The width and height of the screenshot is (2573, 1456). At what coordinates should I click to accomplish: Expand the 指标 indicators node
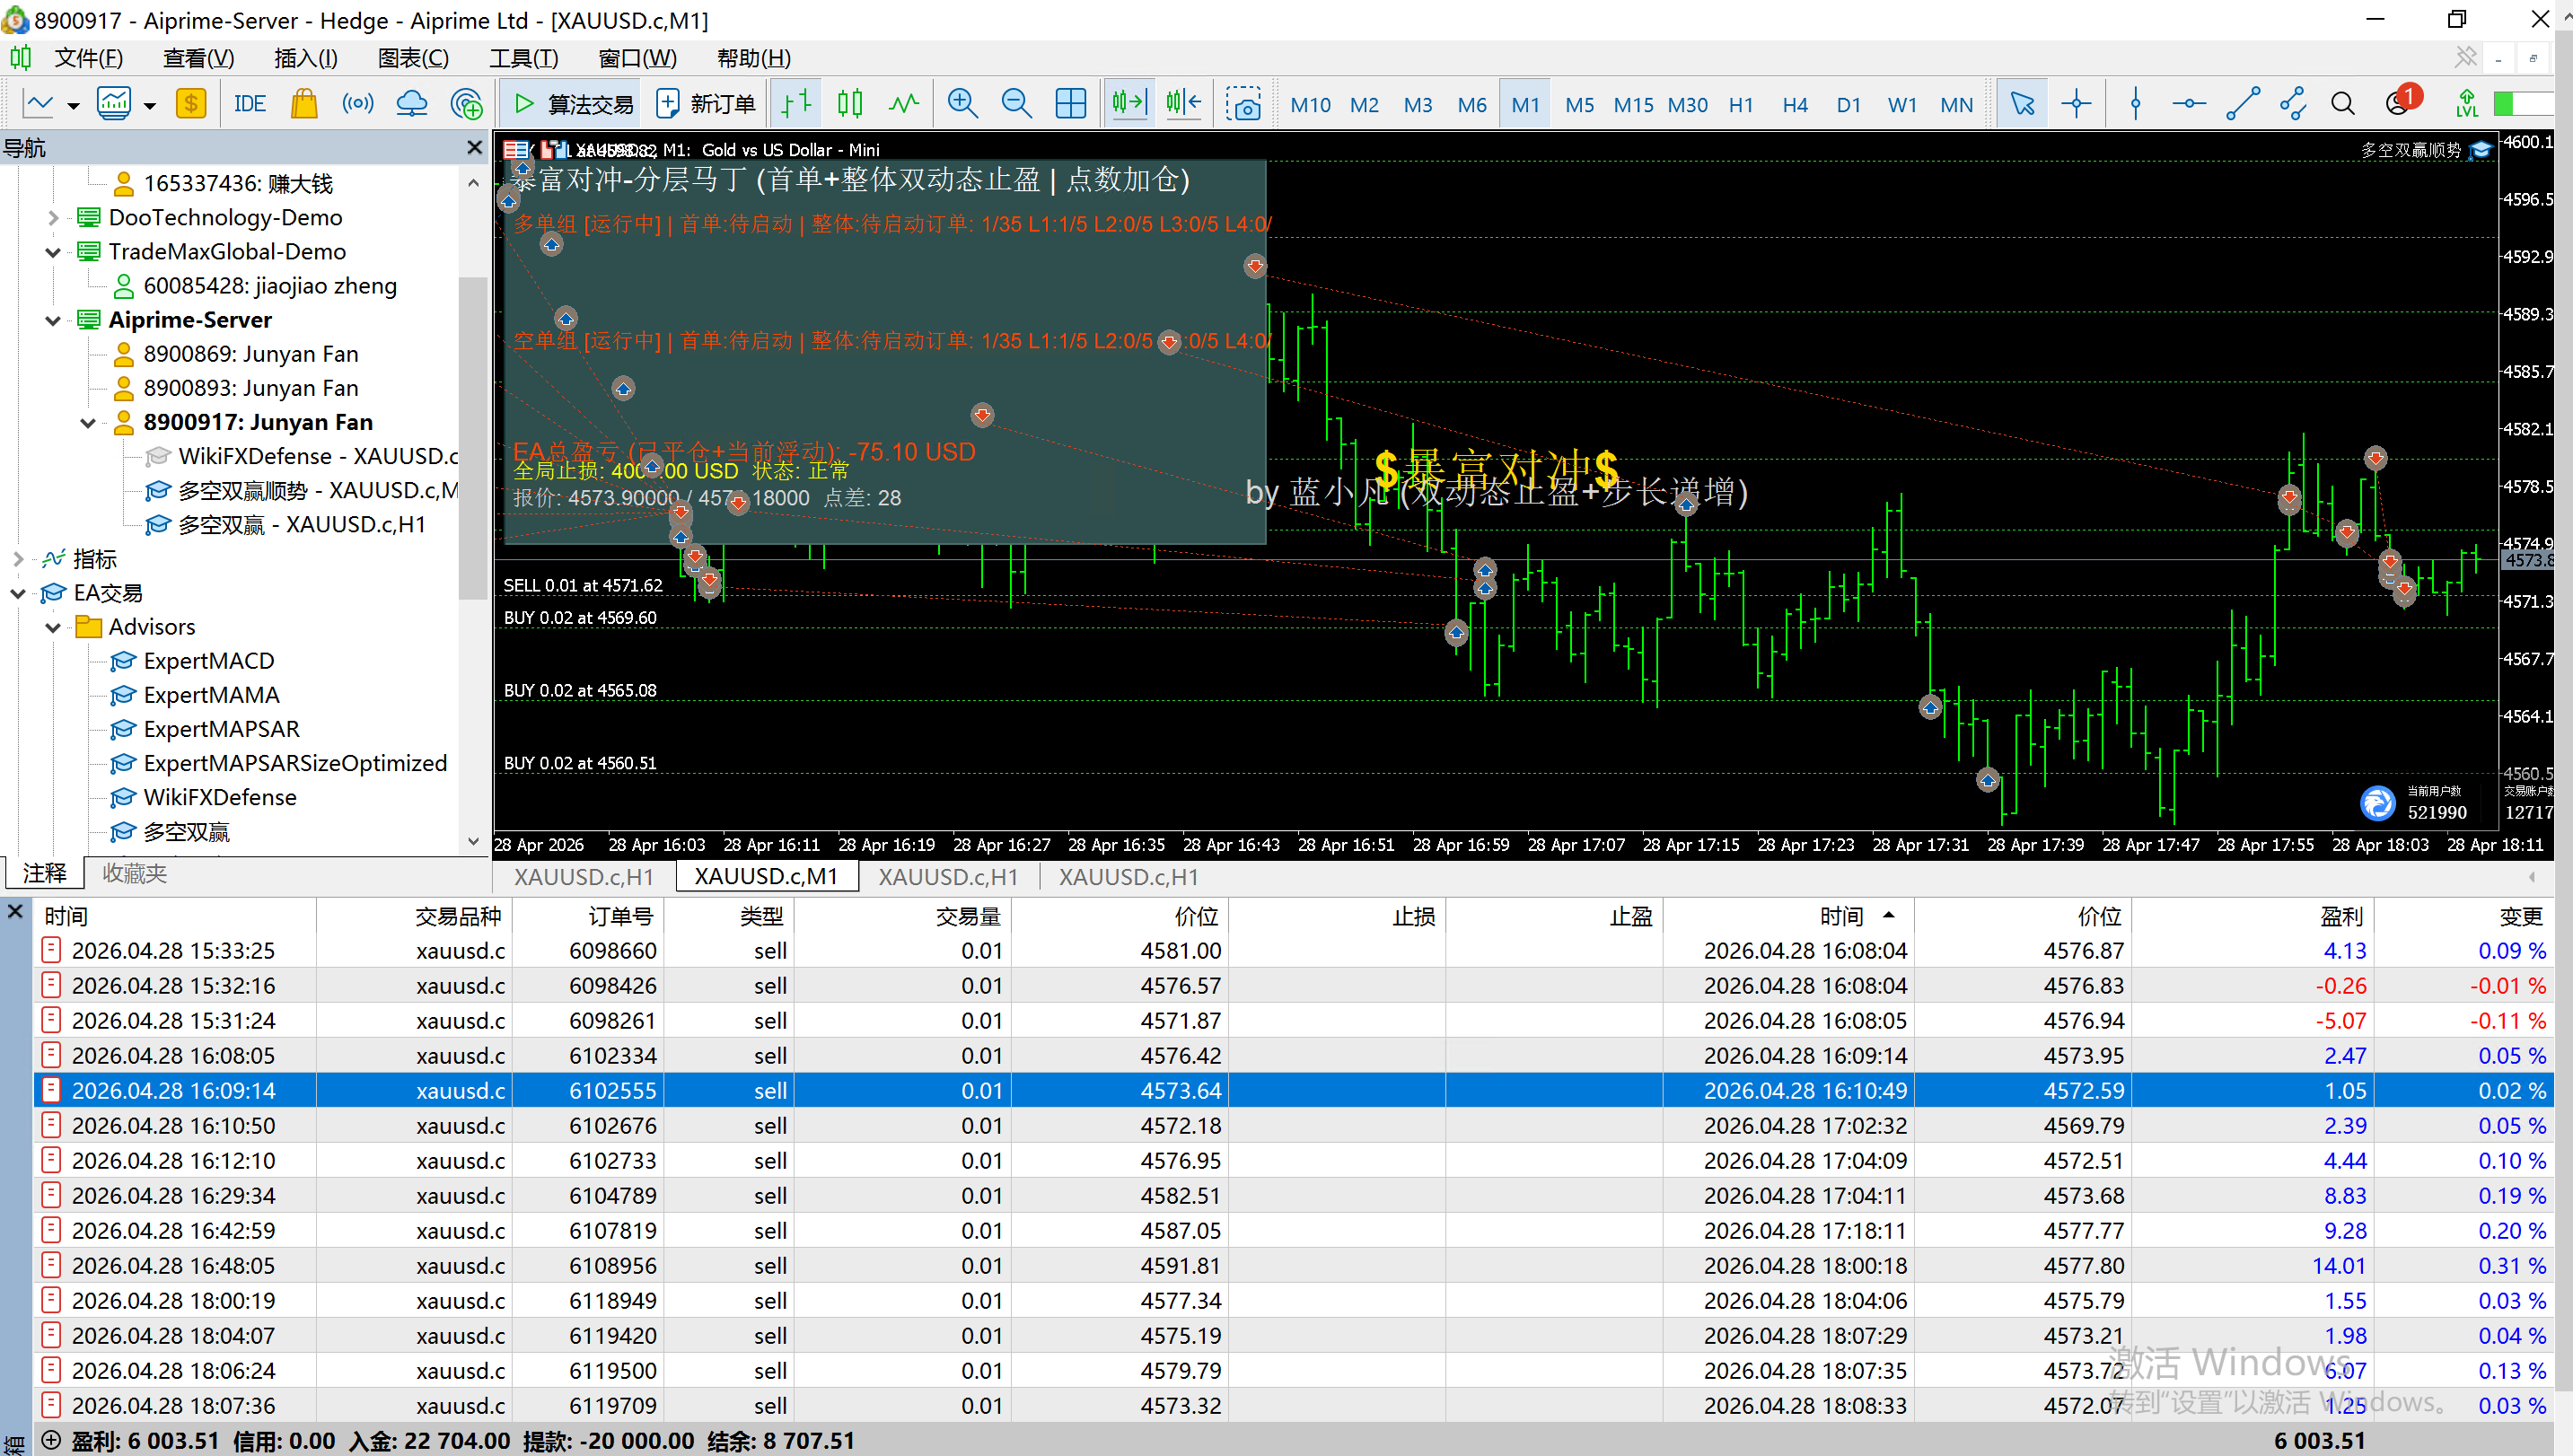pyautogui.click(x=18, y=559)
